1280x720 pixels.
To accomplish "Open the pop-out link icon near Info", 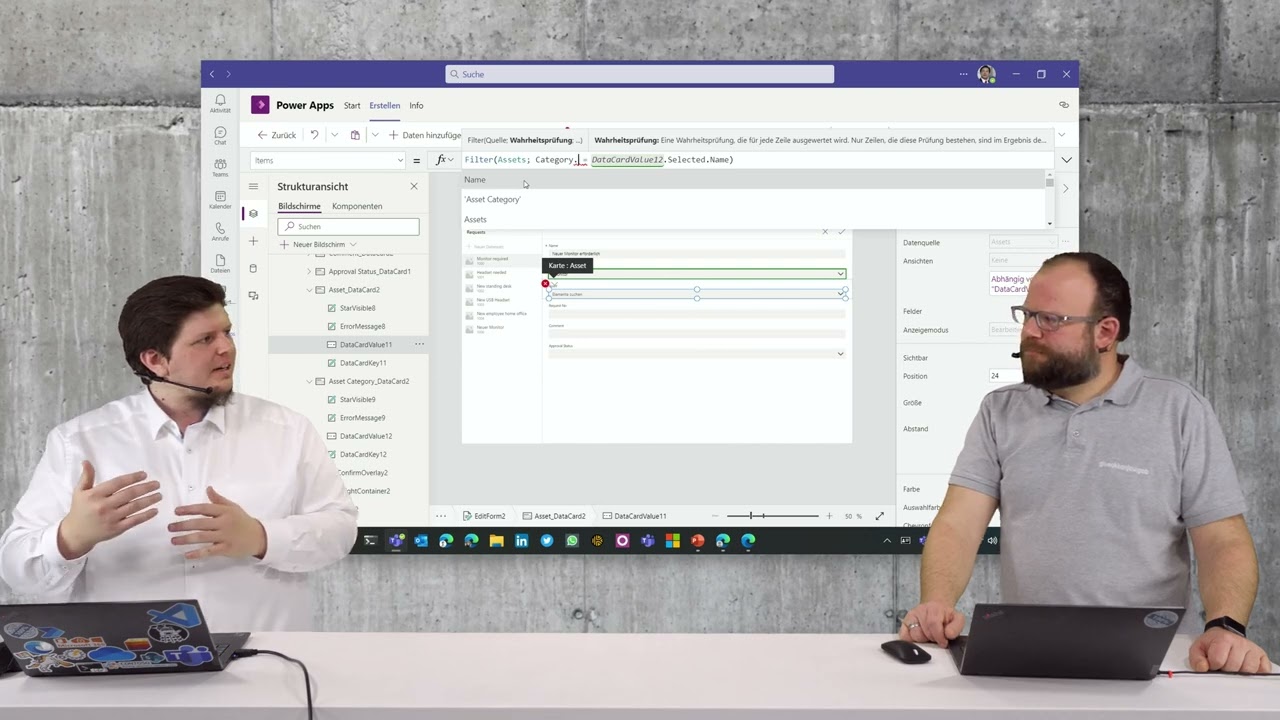I will 1064,105.
